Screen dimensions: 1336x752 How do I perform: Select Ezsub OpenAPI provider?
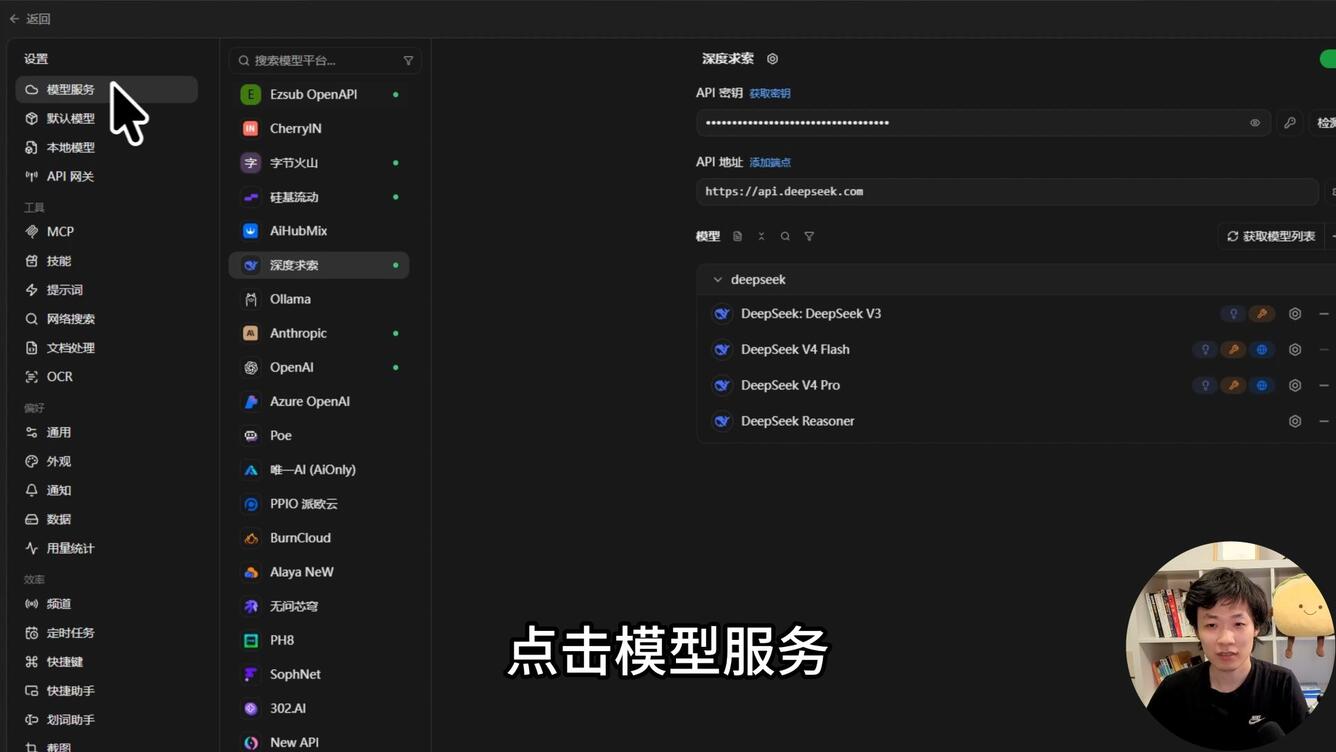[x=319, y=94]
